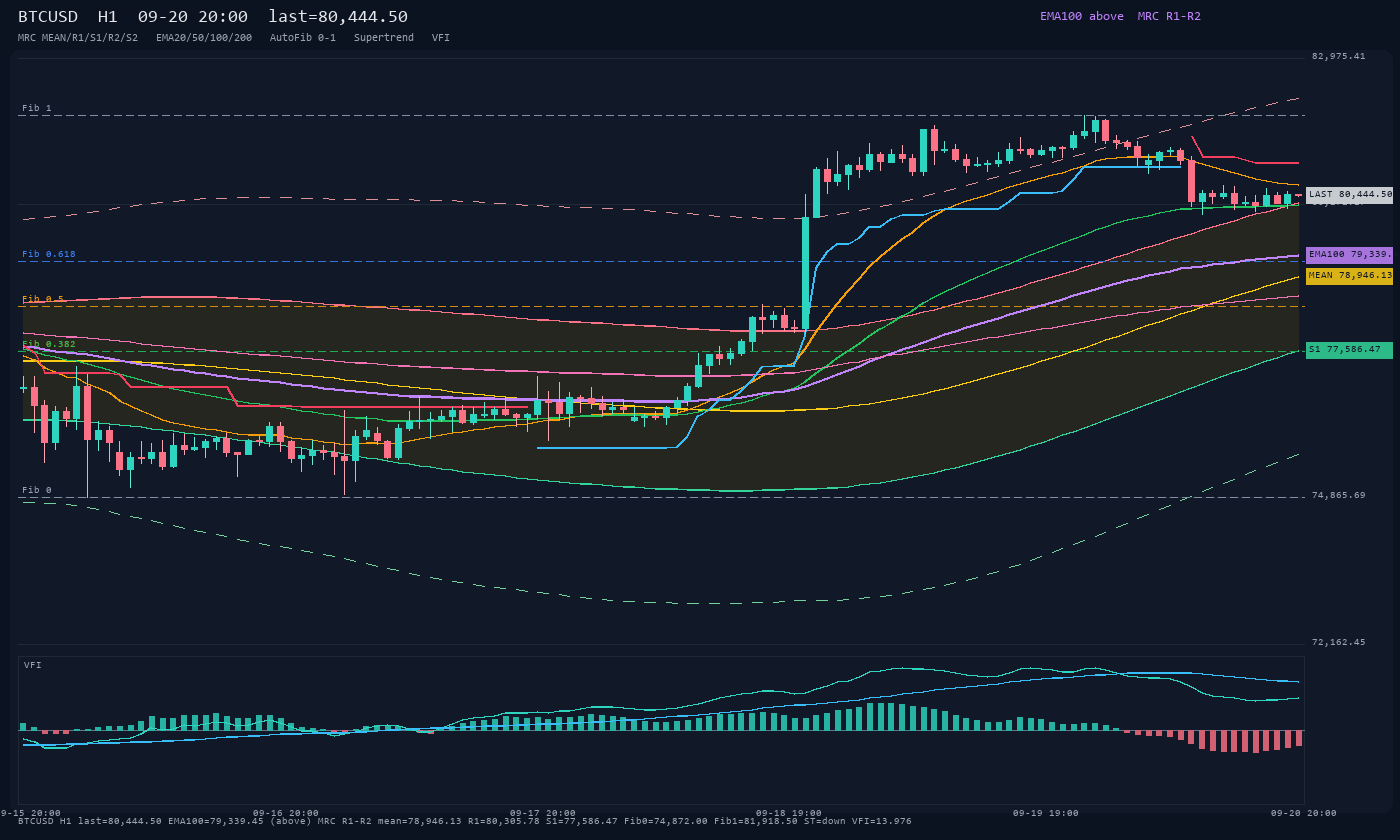Click the 82,975.41 price axis label
Image resolution: width=1400 pixels, height=840 pixels.
[x=1339, y=56]
